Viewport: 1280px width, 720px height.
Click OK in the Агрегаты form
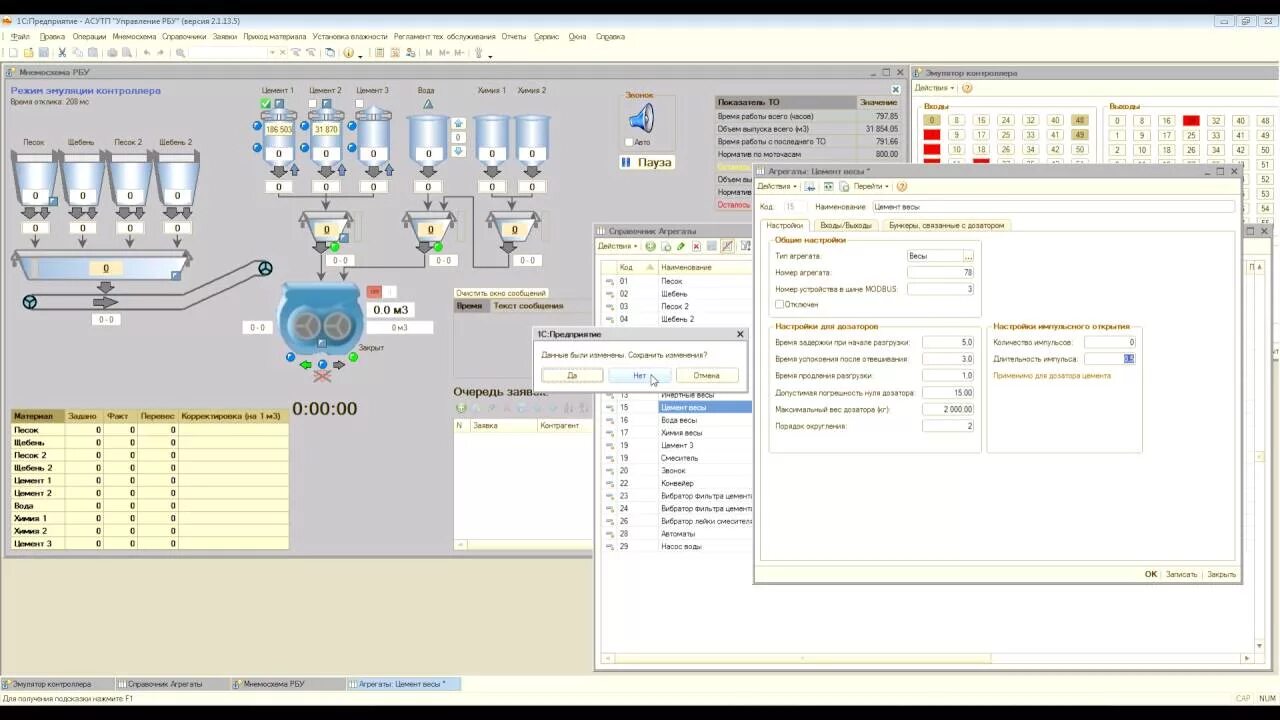(1151, 574)
